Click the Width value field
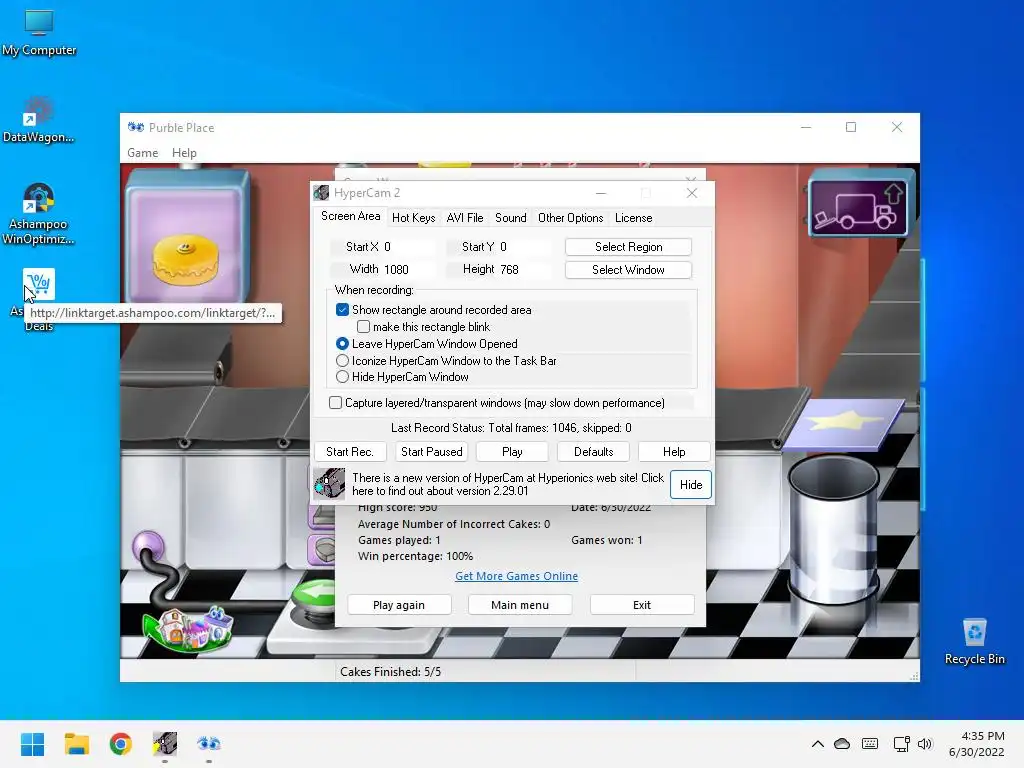 pyautogui.click(x=408, y=269)
